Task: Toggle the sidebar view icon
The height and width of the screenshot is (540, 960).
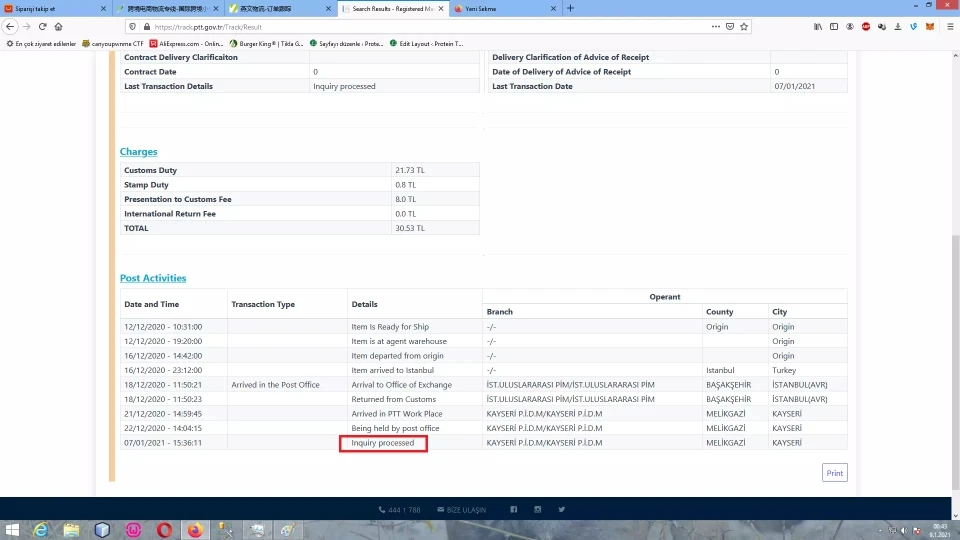Action: pos(834,26)
